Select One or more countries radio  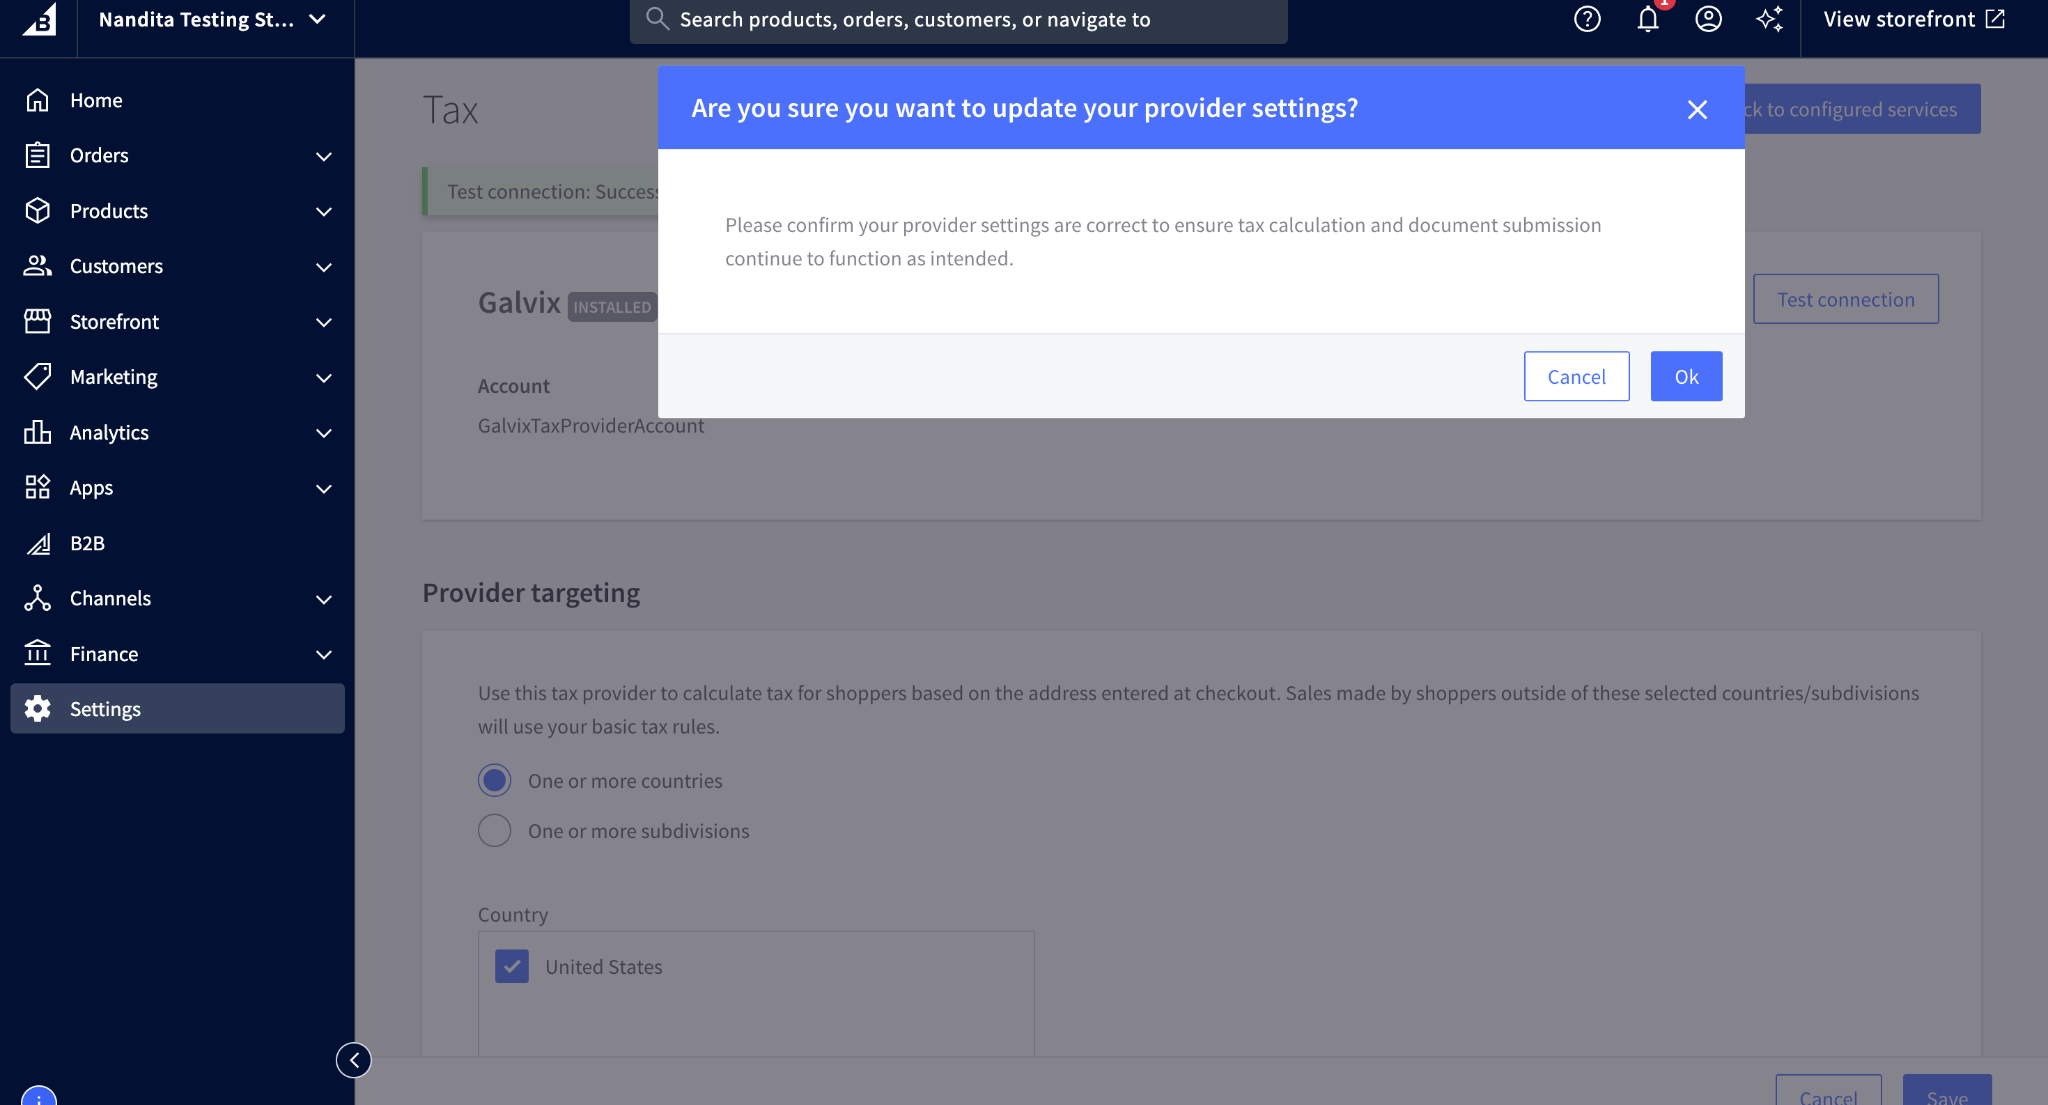(x=494, y=780)
